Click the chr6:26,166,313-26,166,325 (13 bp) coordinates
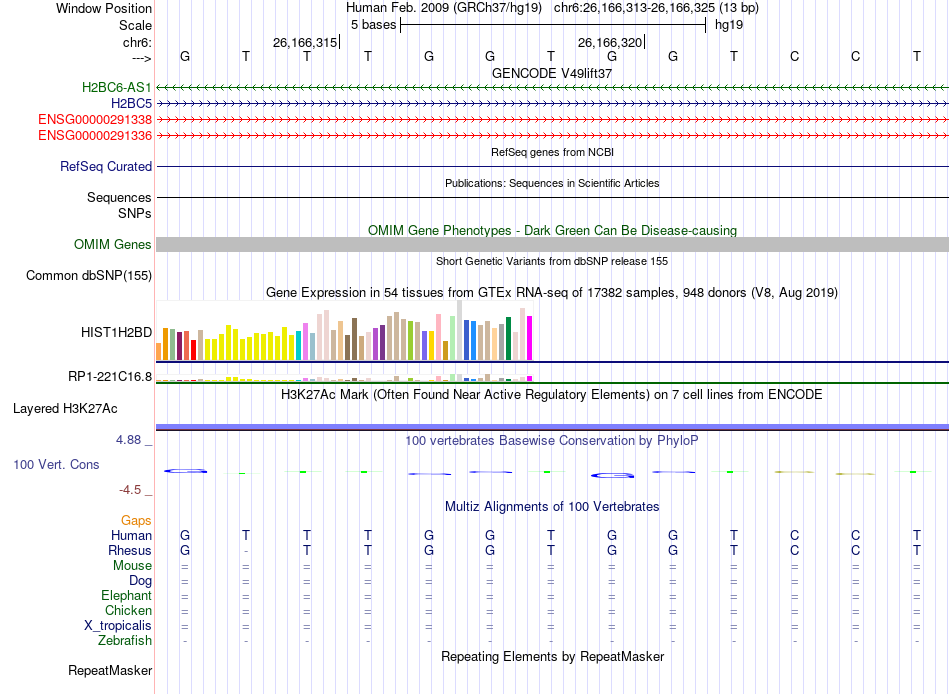Screen dimensions: 950x694 (656, 8)
